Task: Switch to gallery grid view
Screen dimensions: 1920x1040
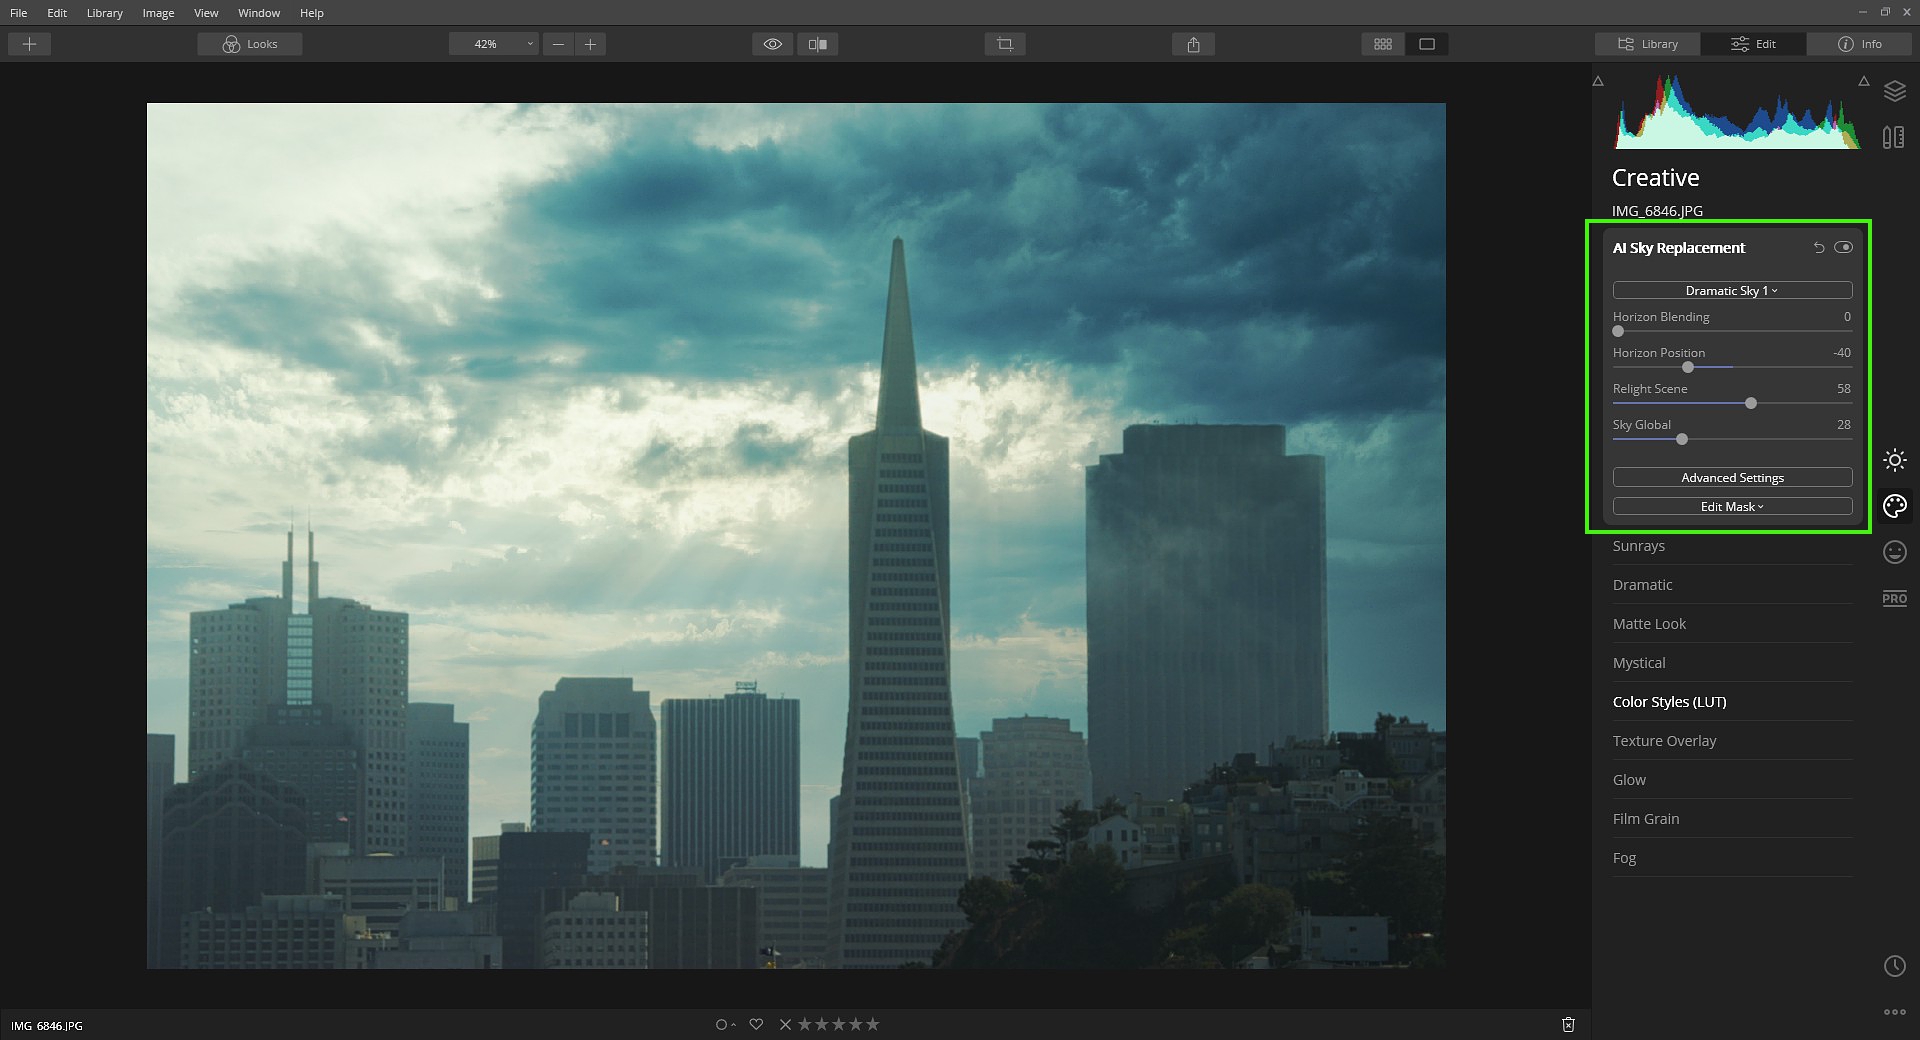Action: pos(1383,44)
